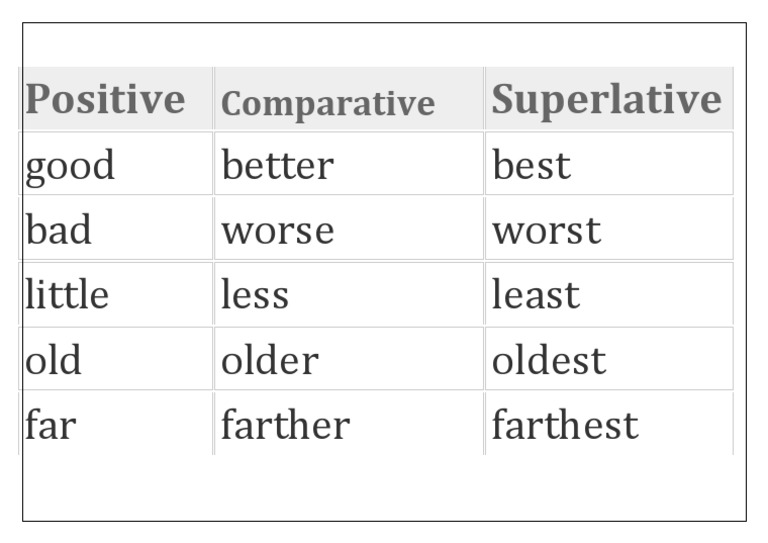Click the Superlative column header
This screenshot has height=543, width=768.
point(606,99)
